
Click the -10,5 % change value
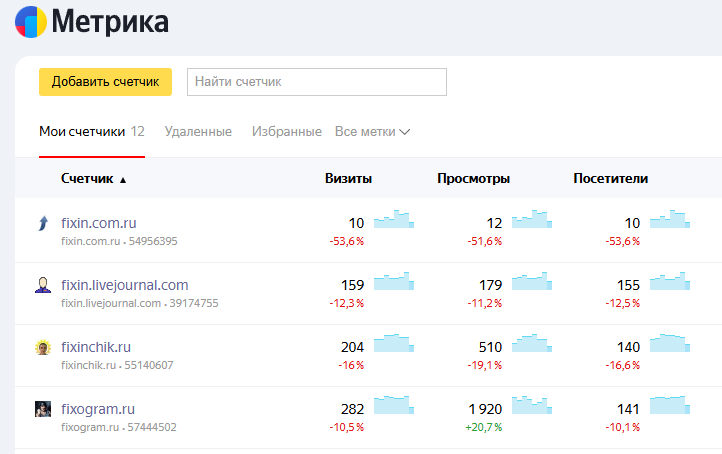coord(346,427)
